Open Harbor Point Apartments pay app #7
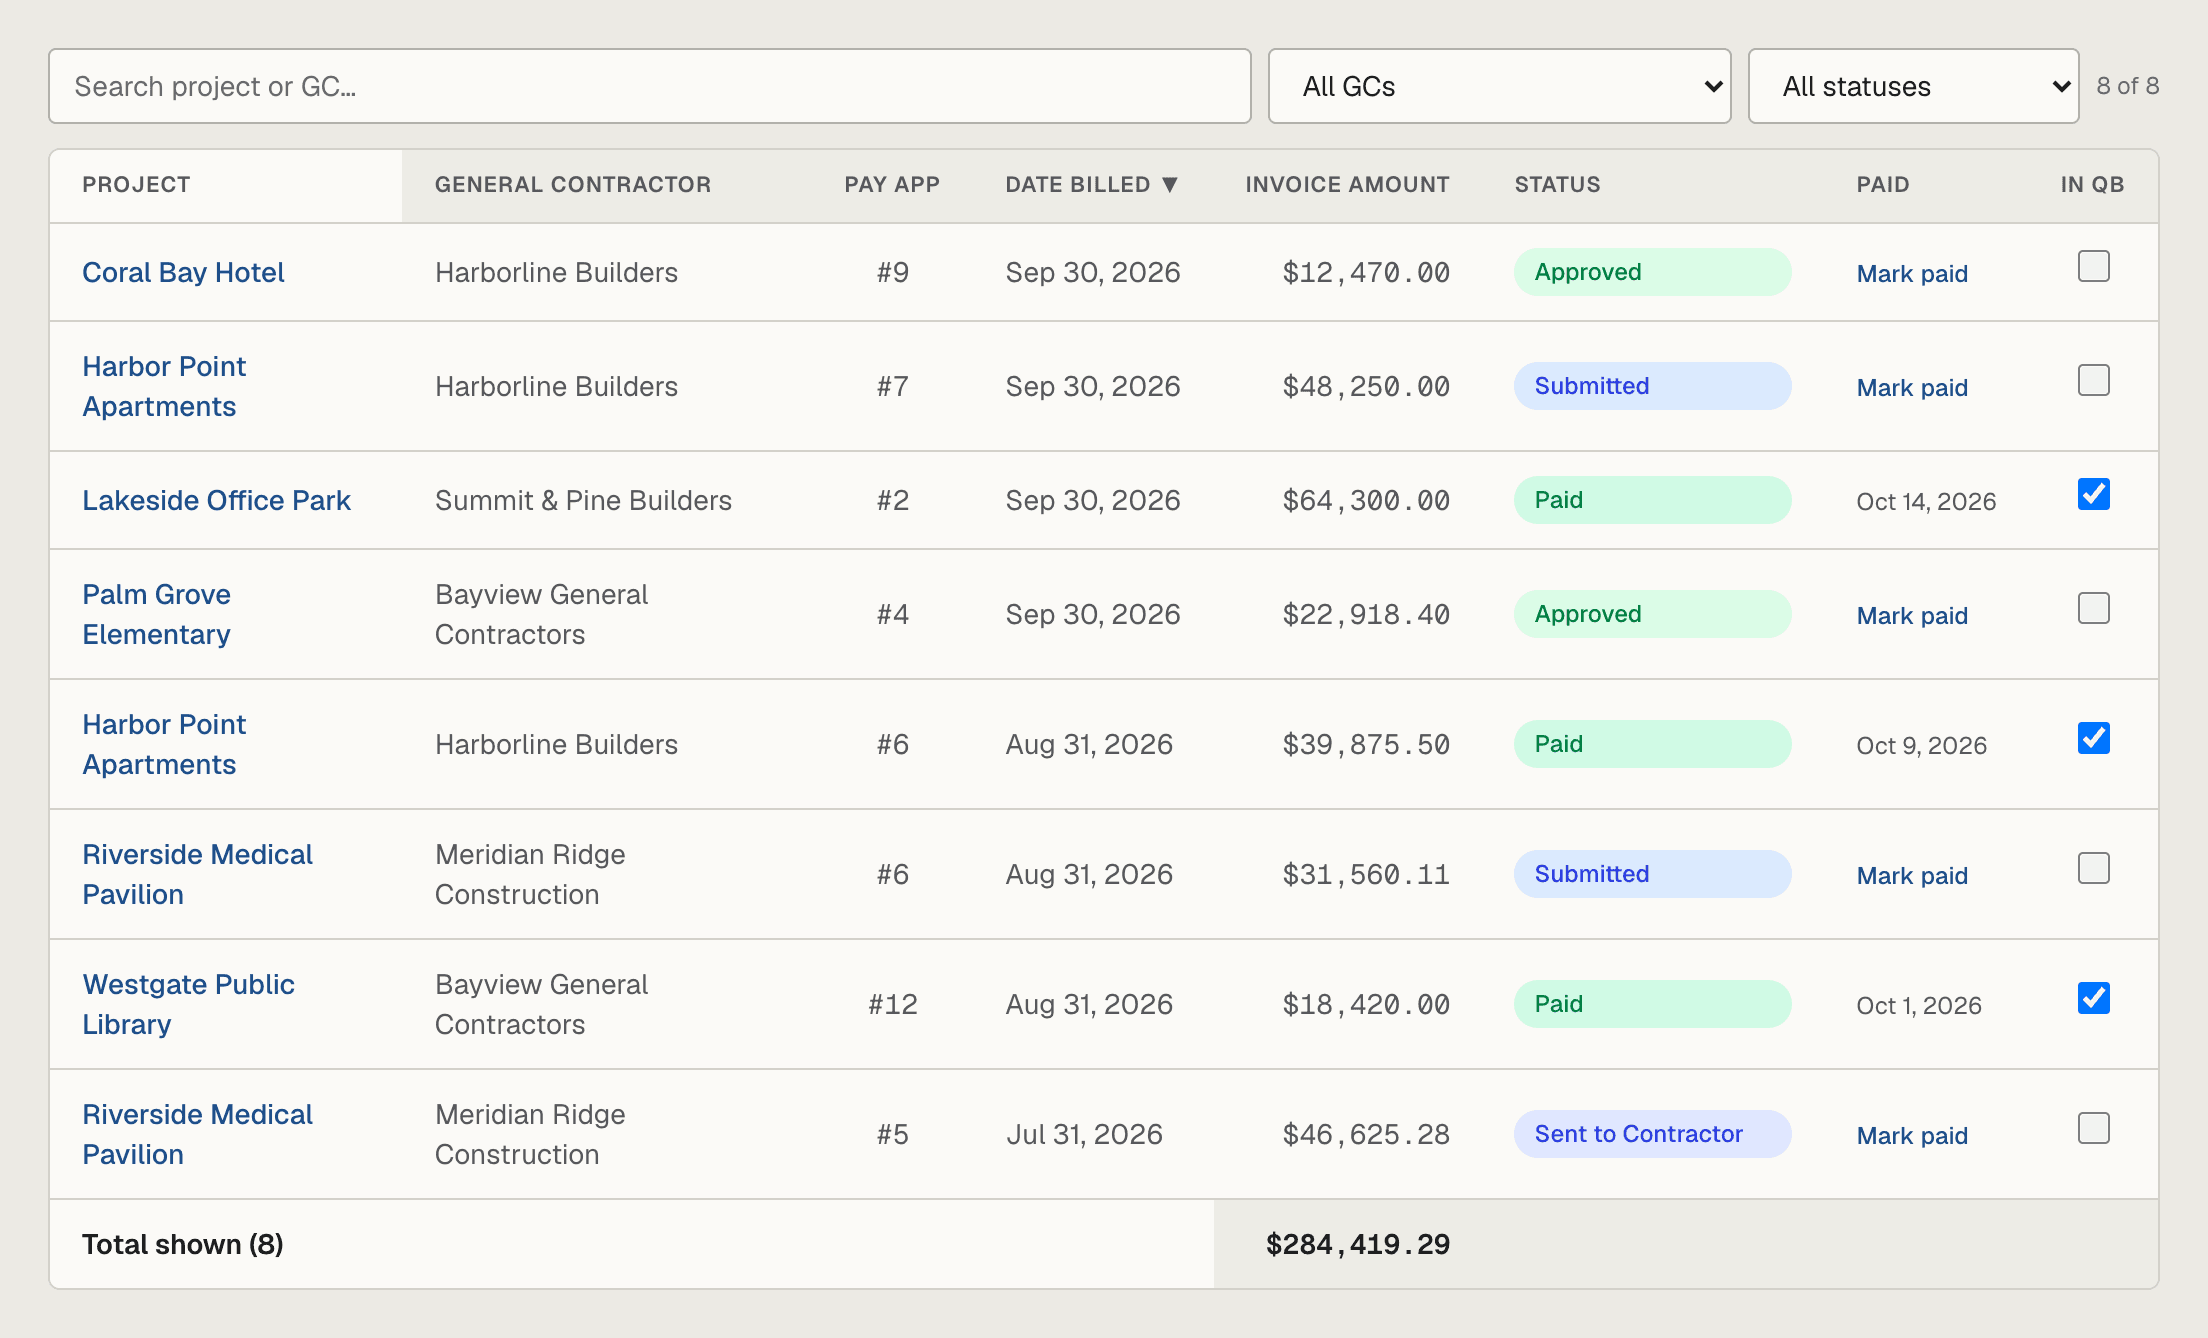Viewport: 2208px width, 1338px height. click(x=164, y=386)
